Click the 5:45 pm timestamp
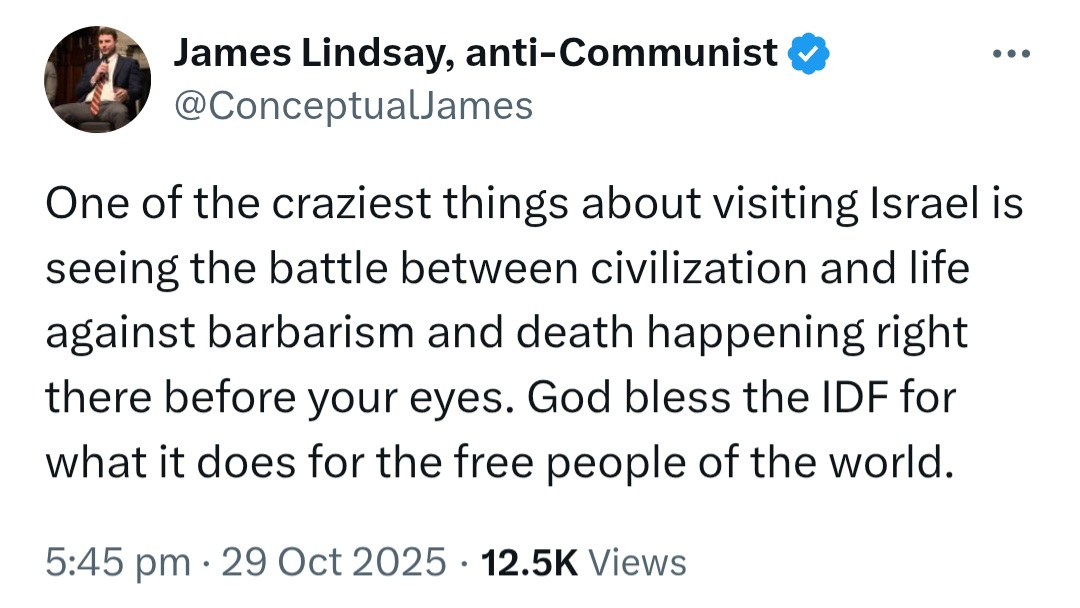This screenshot has width=1080, height=608. tap(118, 562)
